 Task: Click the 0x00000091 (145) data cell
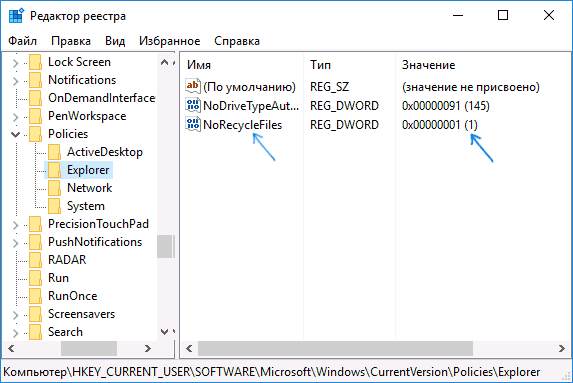point(445,106)
